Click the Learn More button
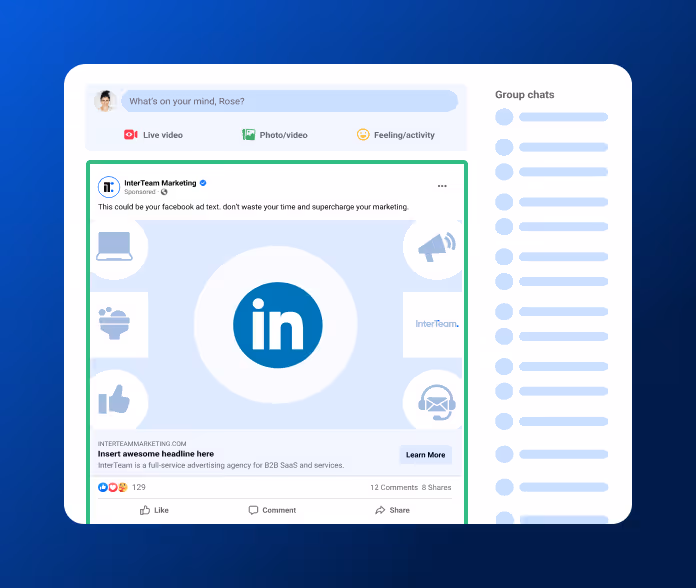The height and width of the screenshot is (588, 696). [x=426, y=455]
